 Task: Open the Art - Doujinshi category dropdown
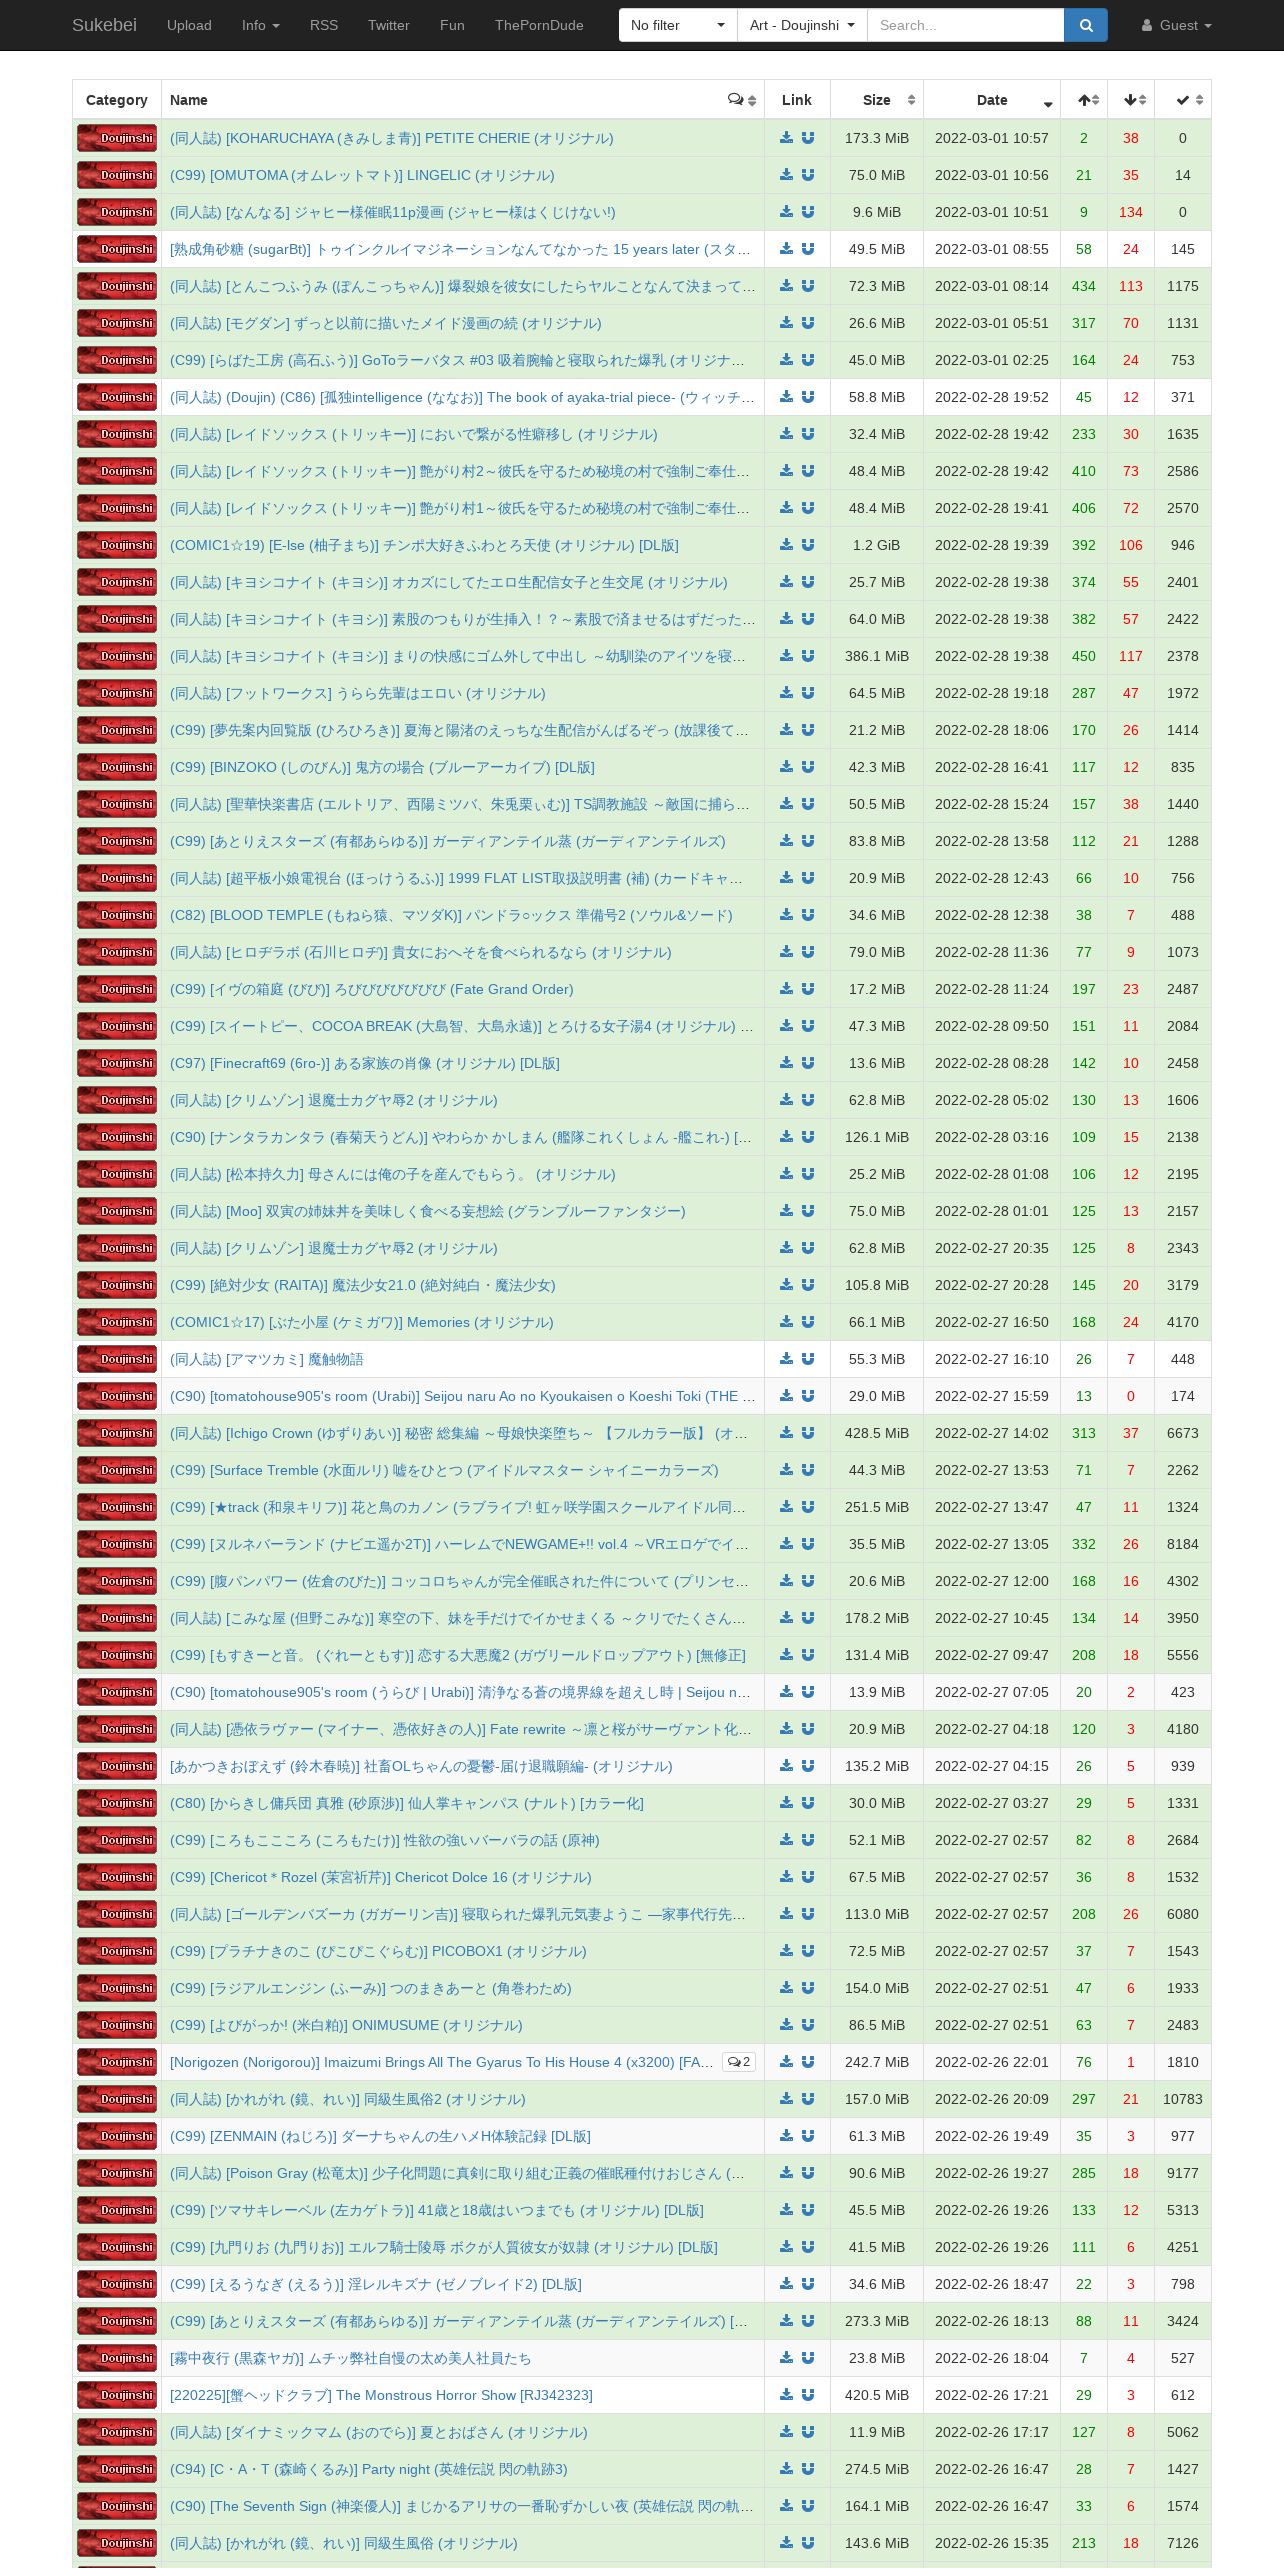[x=802, y=25]
